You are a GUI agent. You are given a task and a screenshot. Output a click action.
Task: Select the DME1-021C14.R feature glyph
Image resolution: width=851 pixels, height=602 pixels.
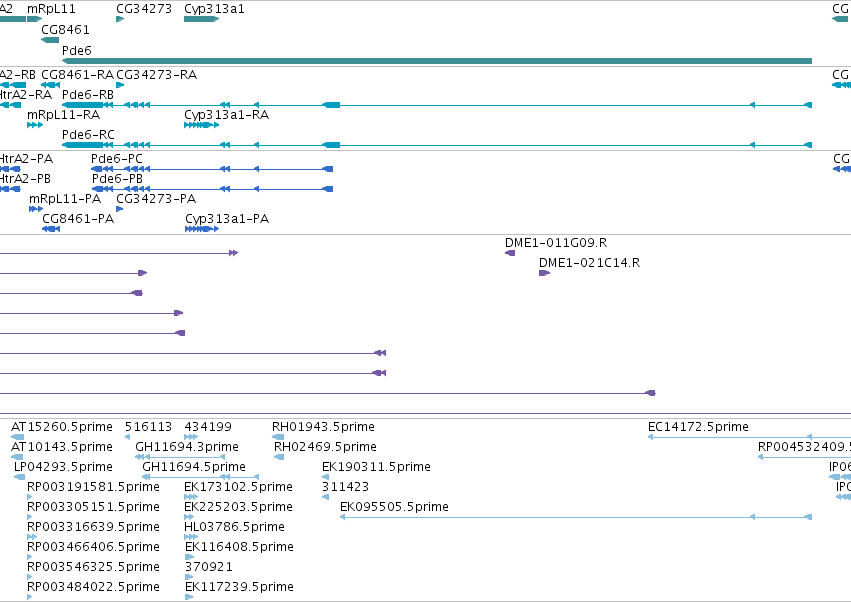pos(544,273)
